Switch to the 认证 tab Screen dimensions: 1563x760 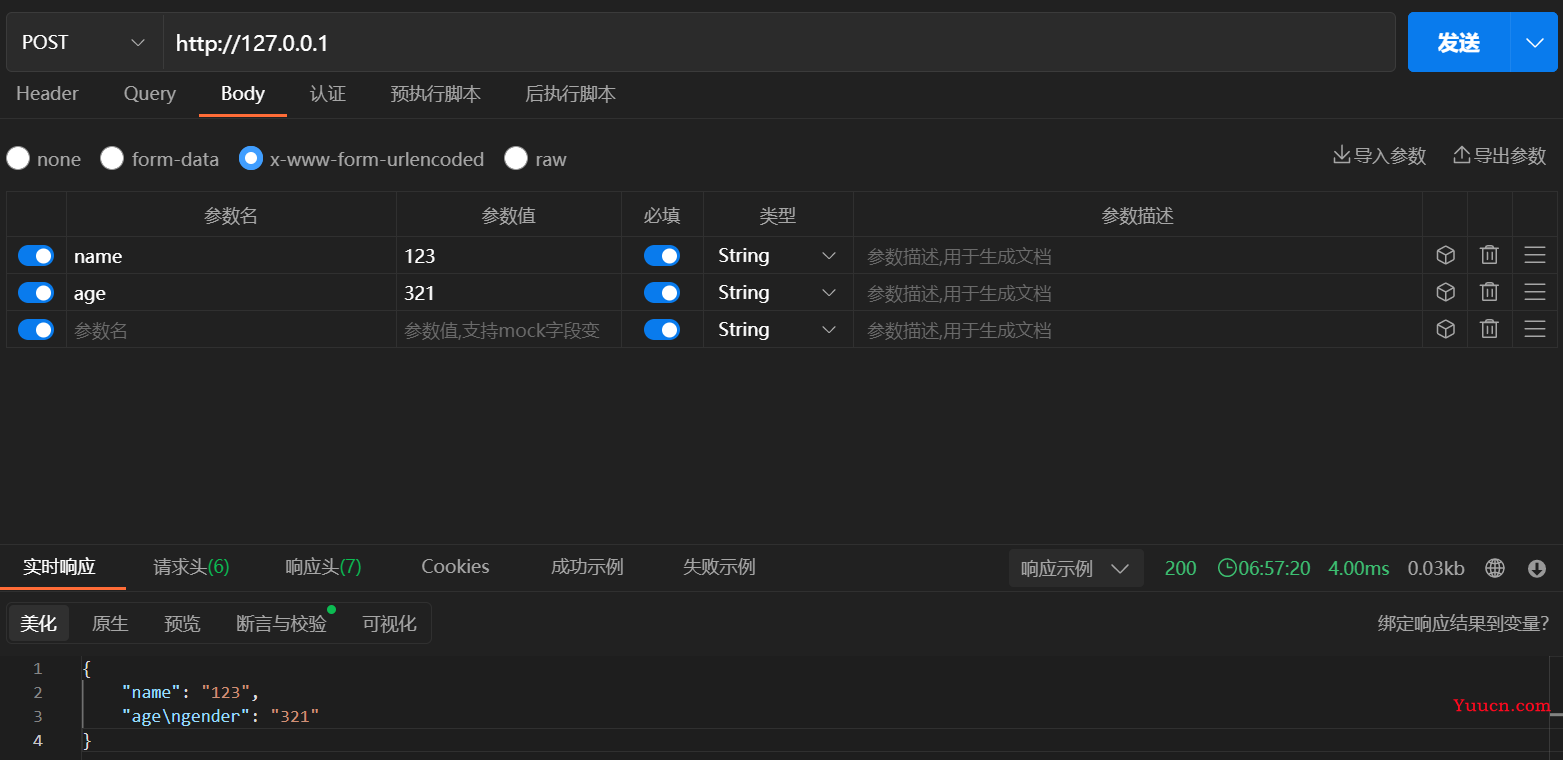[x=328, y=94]
